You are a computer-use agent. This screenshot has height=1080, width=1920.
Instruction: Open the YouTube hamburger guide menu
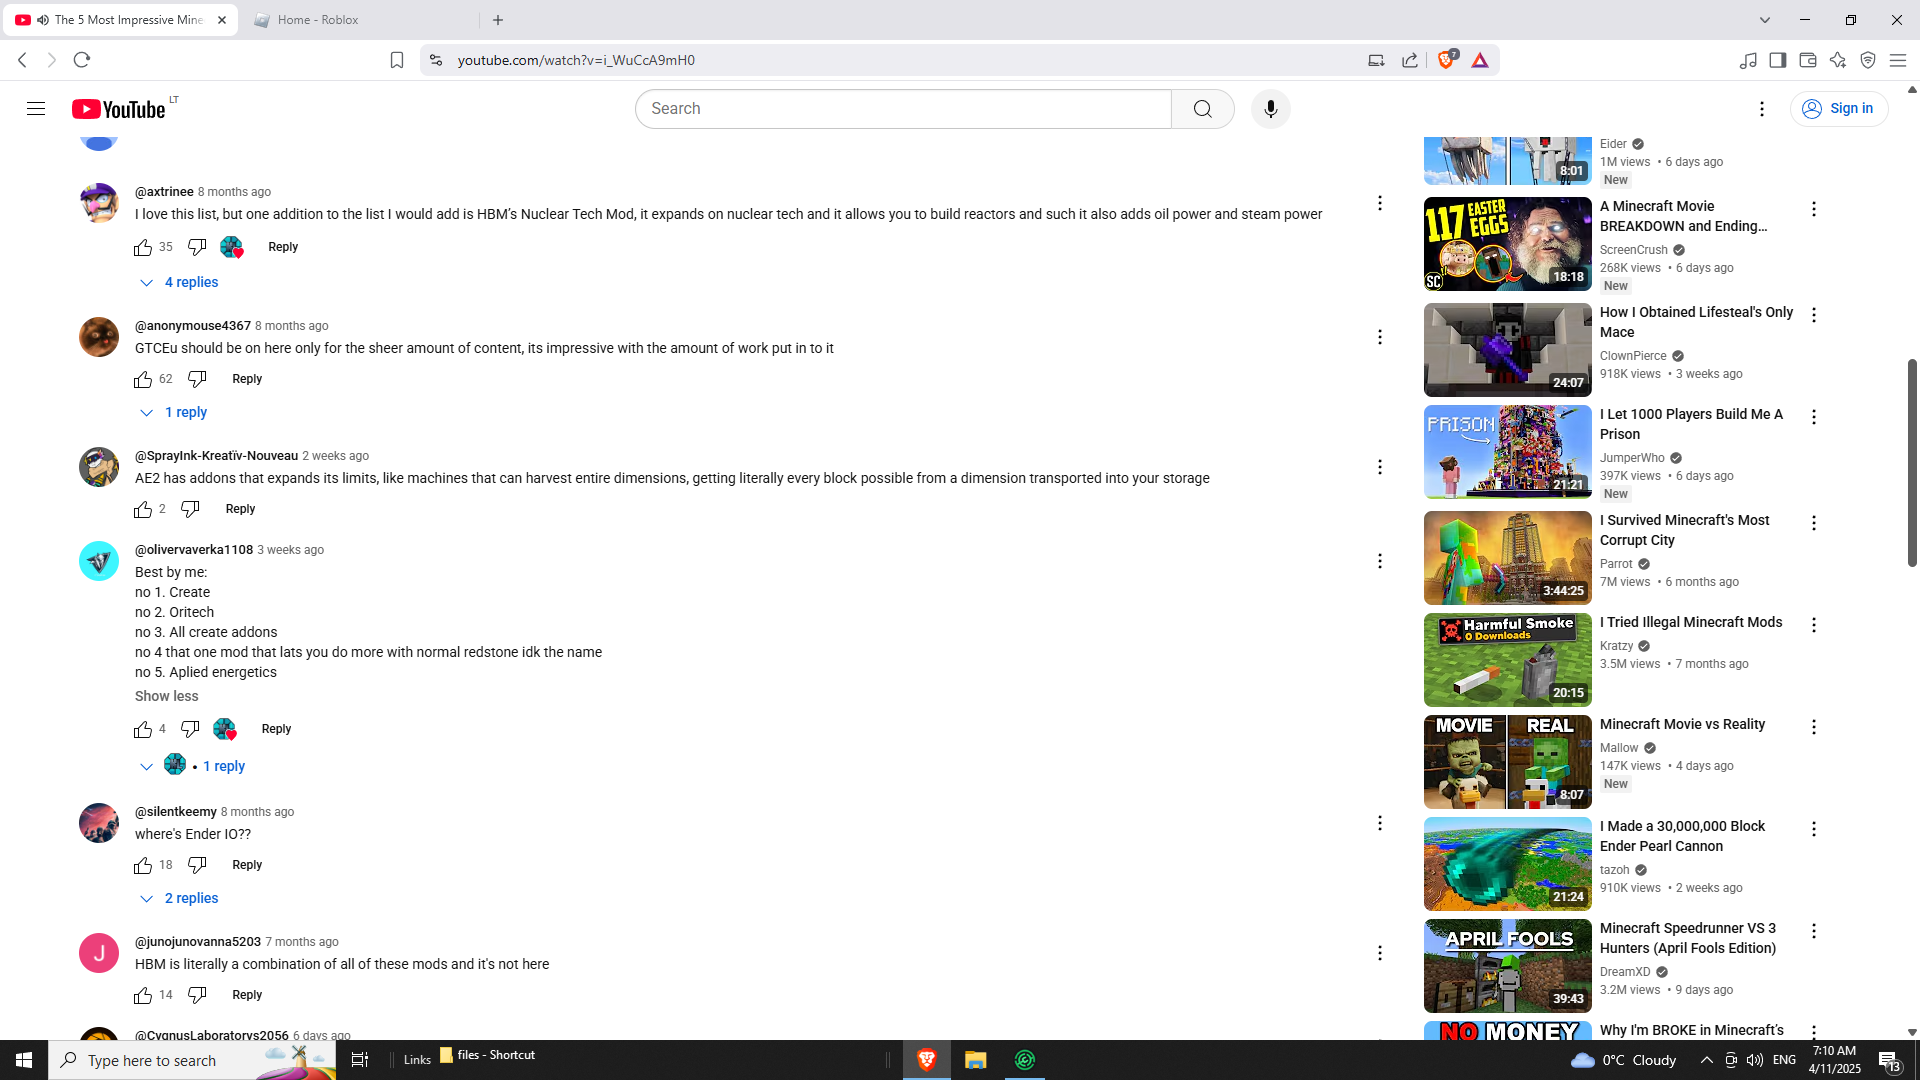[x=36, y=109]
